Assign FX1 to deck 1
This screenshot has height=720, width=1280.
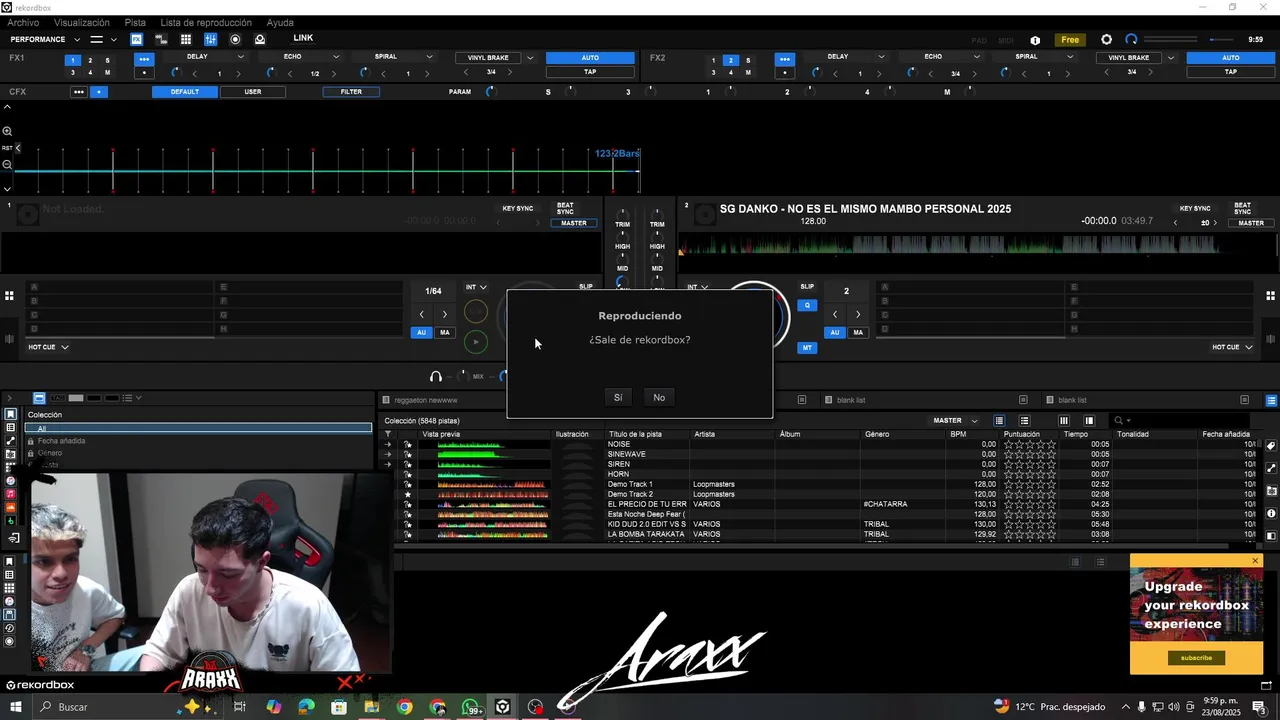72,60
